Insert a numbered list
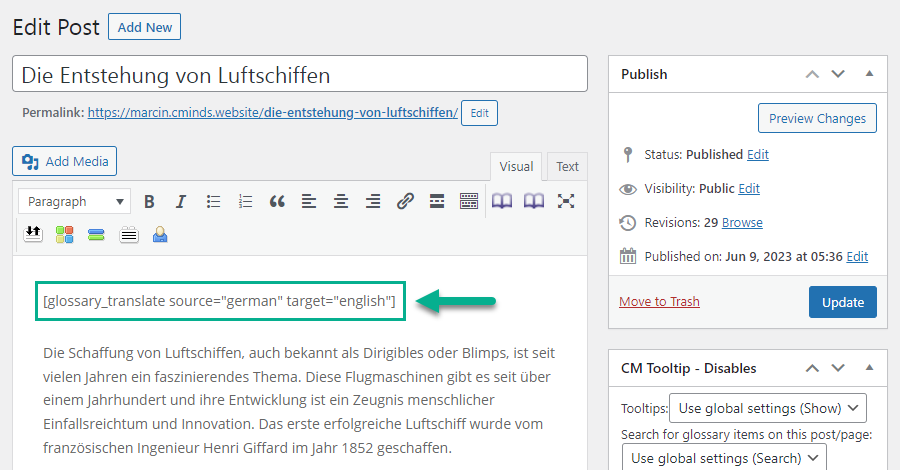 point(245,201)
